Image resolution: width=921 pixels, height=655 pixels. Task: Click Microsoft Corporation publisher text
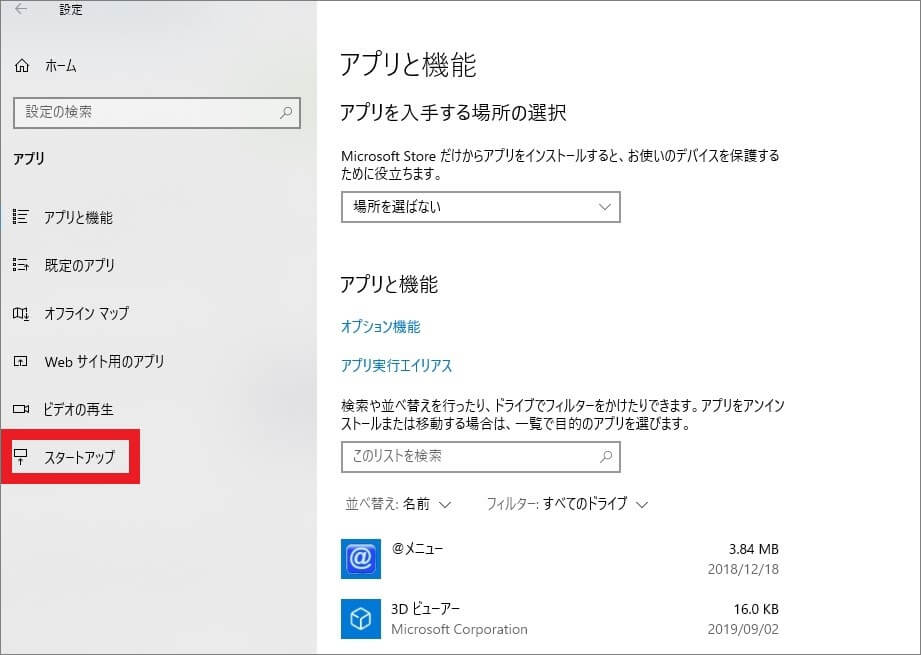[x=459, y=629]
